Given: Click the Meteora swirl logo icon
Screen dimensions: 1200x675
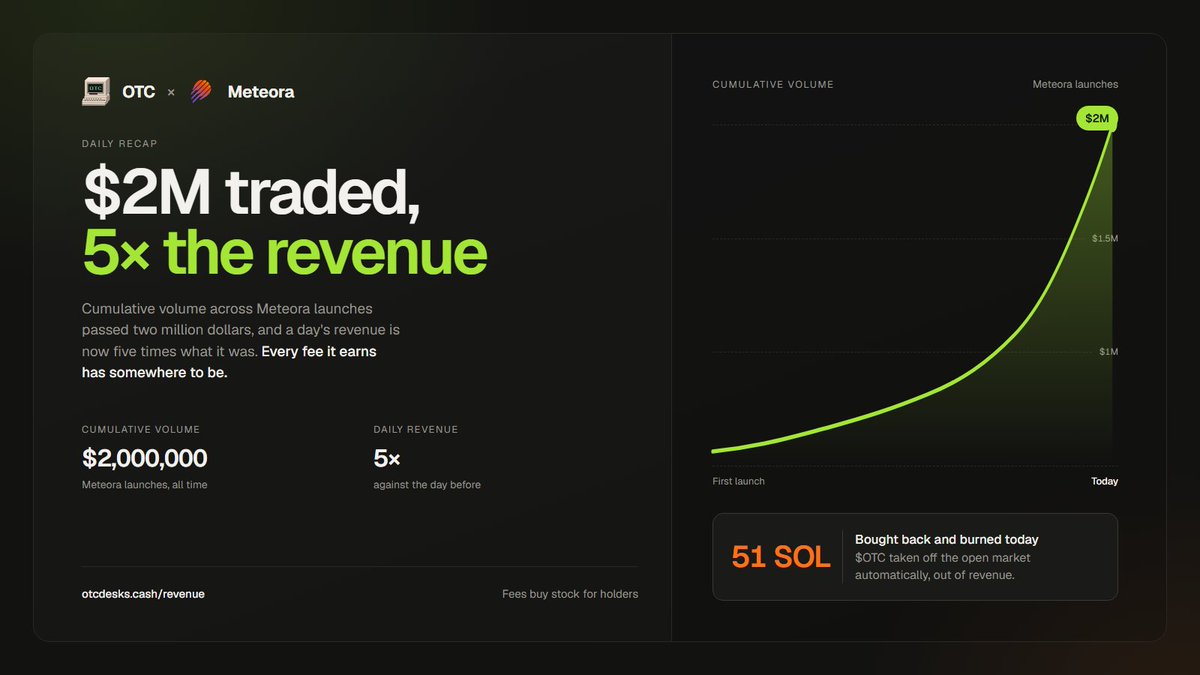Looking at the screenshot, I should (202, 92).
